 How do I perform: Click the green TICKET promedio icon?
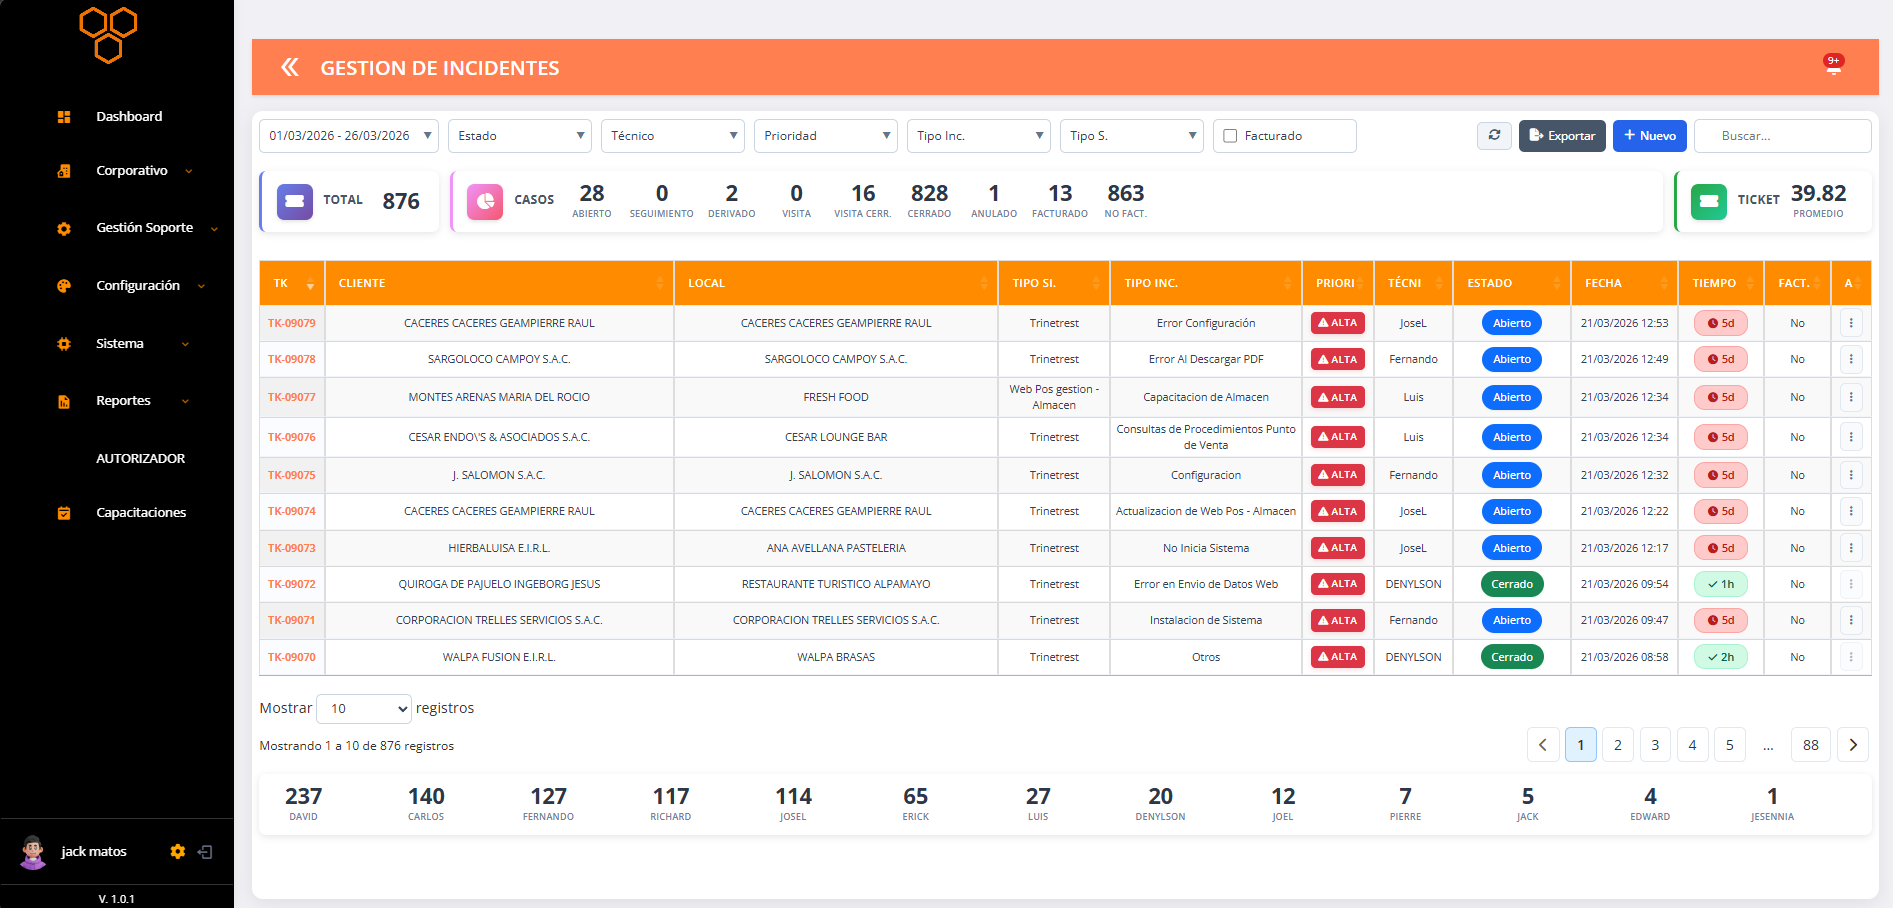(x=1709, y=201)
